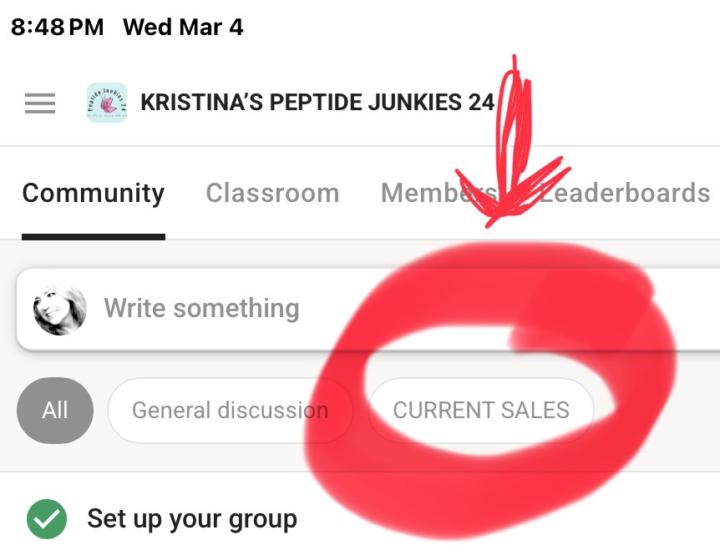Click the green checkmark icon

46,520
